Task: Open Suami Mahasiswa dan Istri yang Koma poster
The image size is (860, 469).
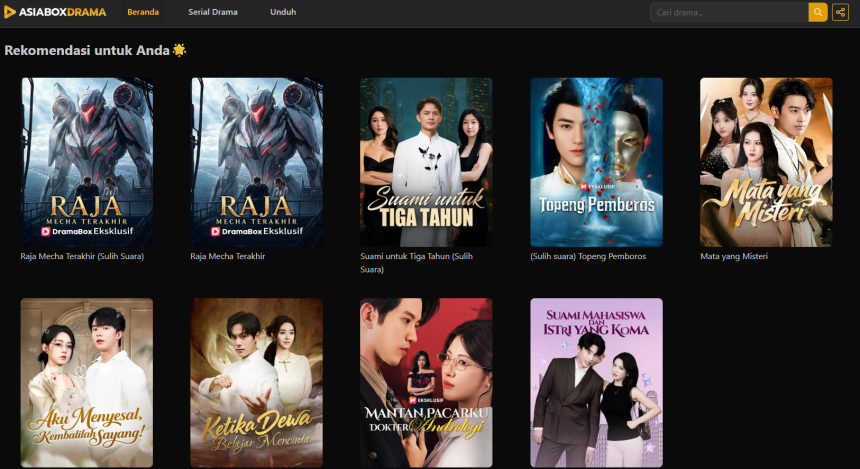Action: (x=596, y=383)
